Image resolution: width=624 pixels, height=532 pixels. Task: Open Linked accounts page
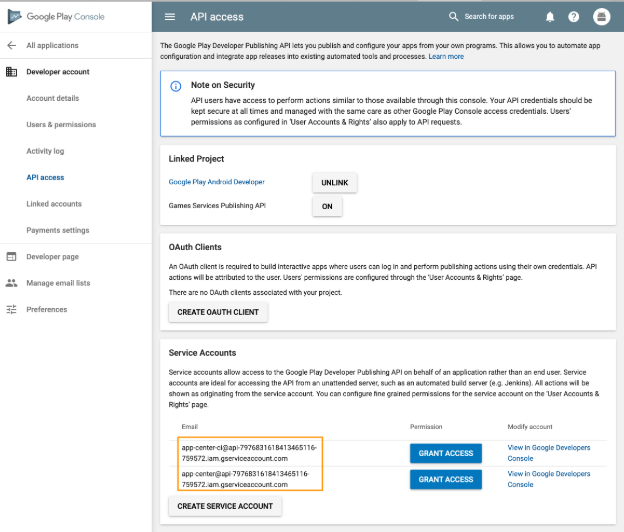point(54,204)
